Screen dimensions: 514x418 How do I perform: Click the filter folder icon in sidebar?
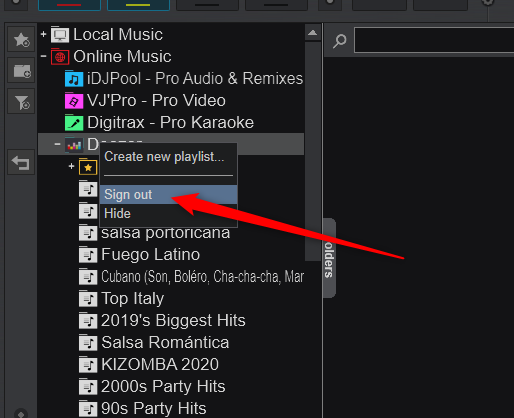pyautogui.click(x=21, y=101)
